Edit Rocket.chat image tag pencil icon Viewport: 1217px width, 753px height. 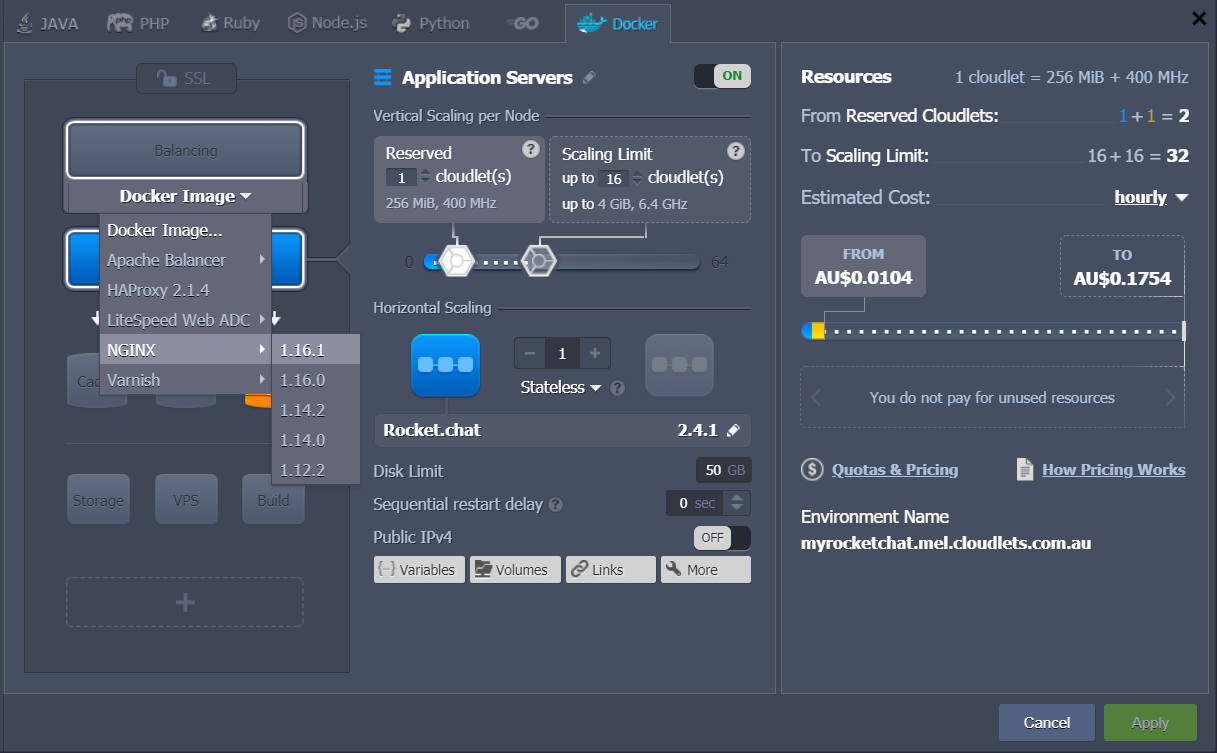734,431
